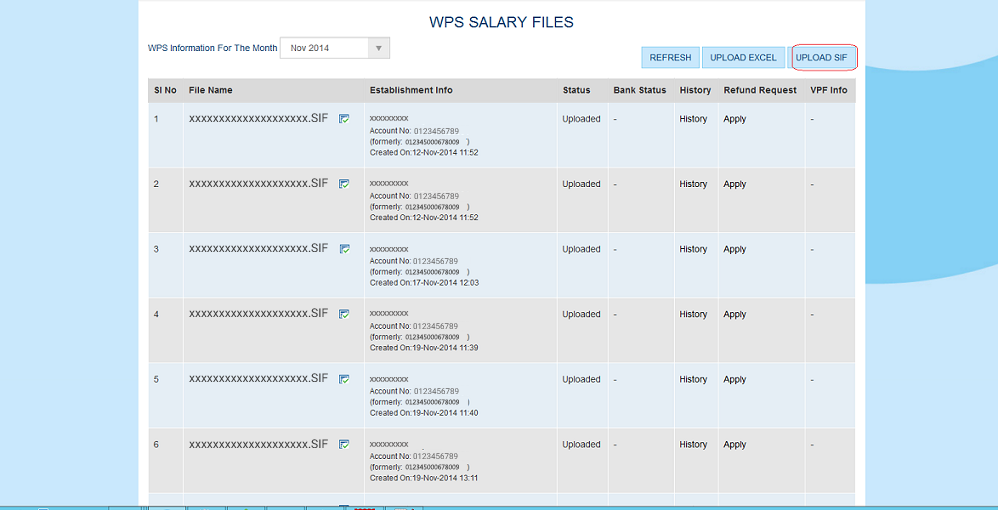
Task: Click the File Name column header
Action: pyautogui.click(x=211, y=90)
